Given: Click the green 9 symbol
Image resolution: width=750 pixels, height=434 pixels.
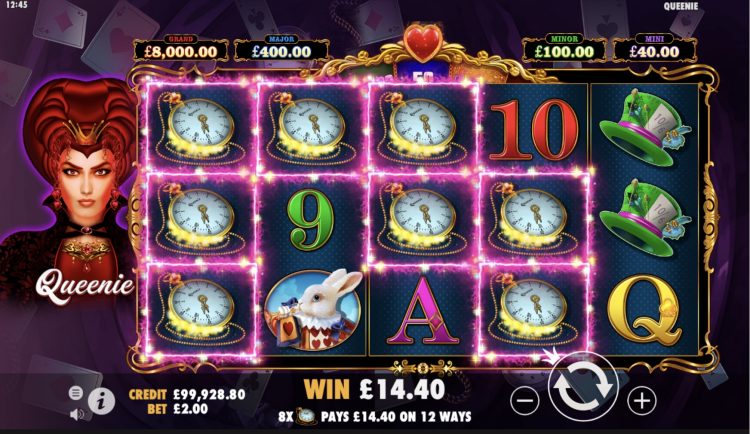Looking at the screenshot, I should 311,220.
